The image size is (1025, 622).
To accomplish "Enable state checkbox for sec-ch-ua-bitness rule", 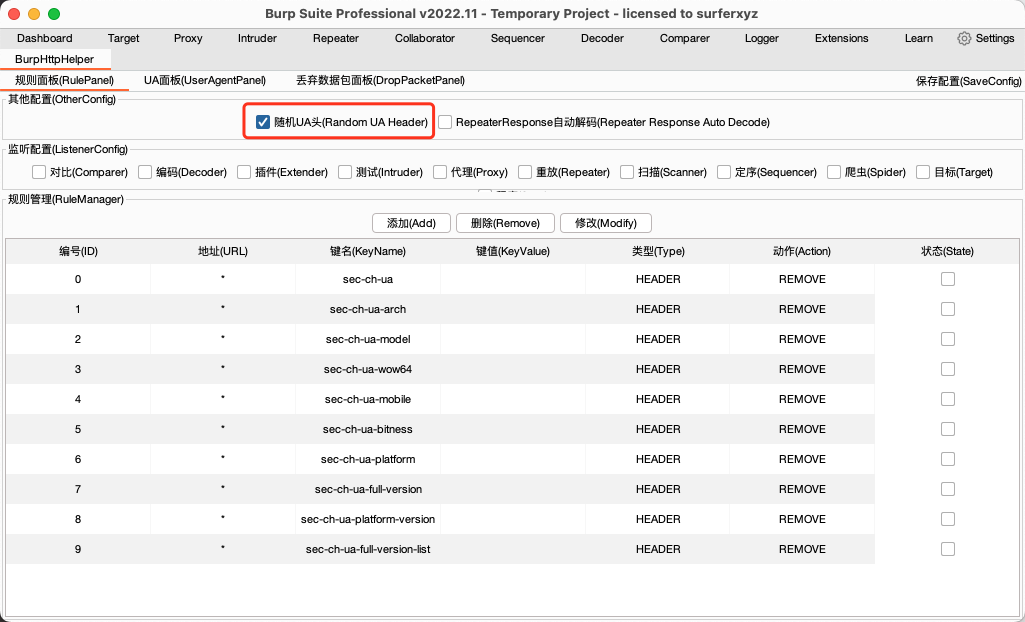I will pyautogui.click(x=948, y=429).
